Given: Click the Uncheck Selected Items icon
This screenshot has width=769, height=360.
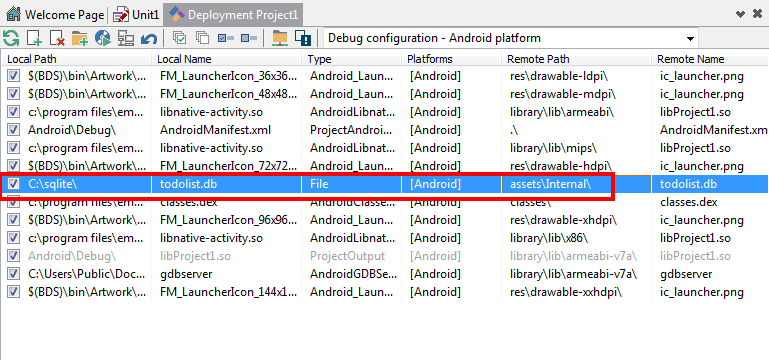Looking at the screenshot, I should click(x=249, y=38).
